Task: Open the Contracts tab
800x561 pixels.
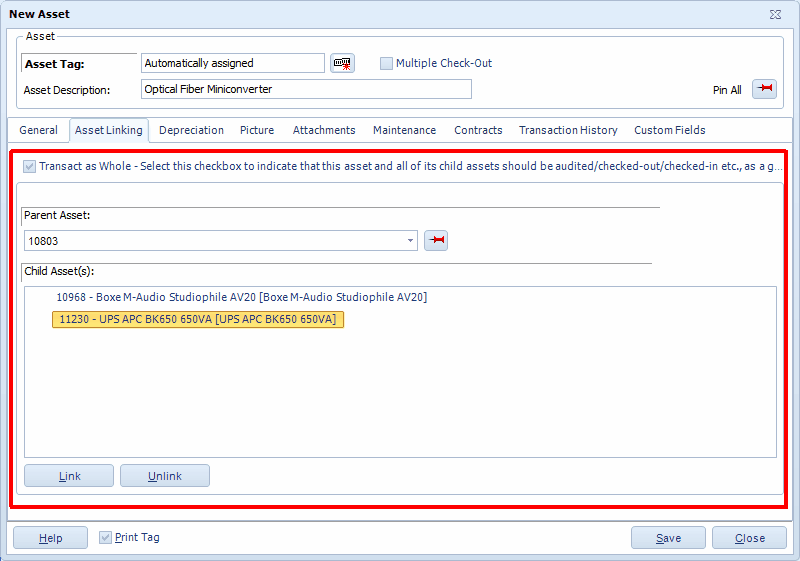Action: (478, 130)
